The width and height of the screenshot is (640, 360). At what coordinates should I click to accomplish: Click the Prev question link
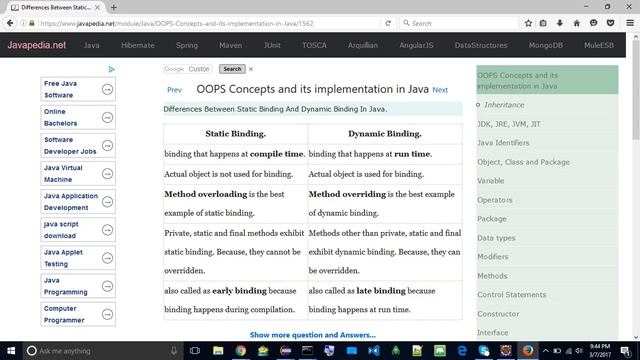tap(174, 90)
